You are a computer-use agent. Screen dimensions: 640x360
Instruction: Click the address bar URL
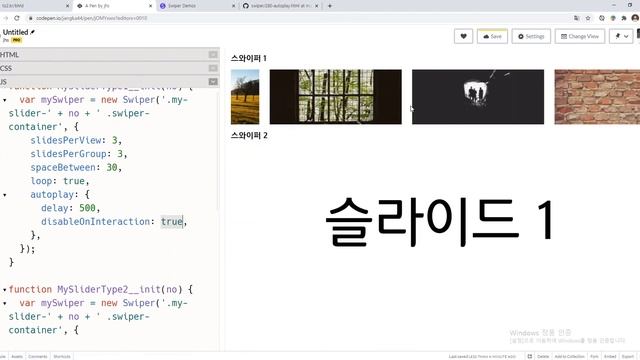point(91,18)
